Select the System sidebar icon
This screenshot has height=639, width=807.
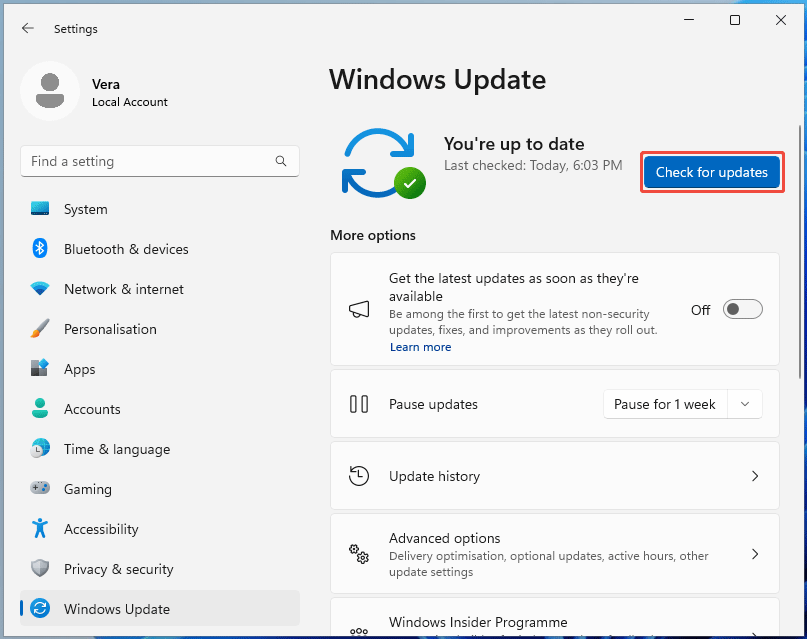click(x=40, y=209)
